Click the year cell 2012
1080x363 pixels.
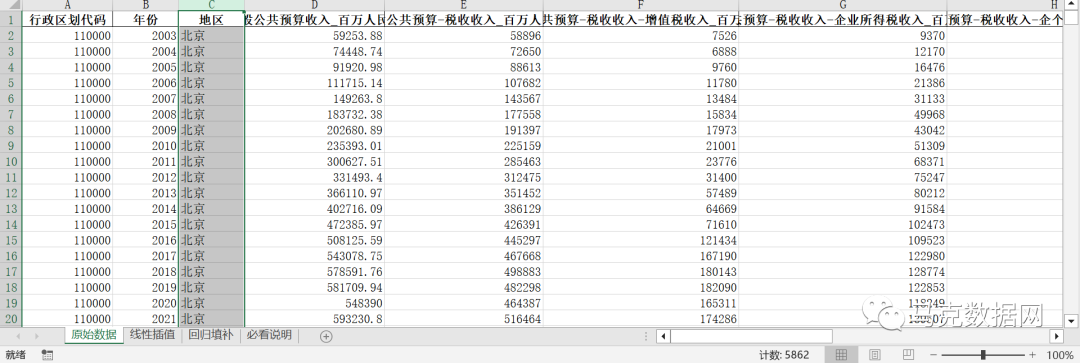click(x=145, y=177)
